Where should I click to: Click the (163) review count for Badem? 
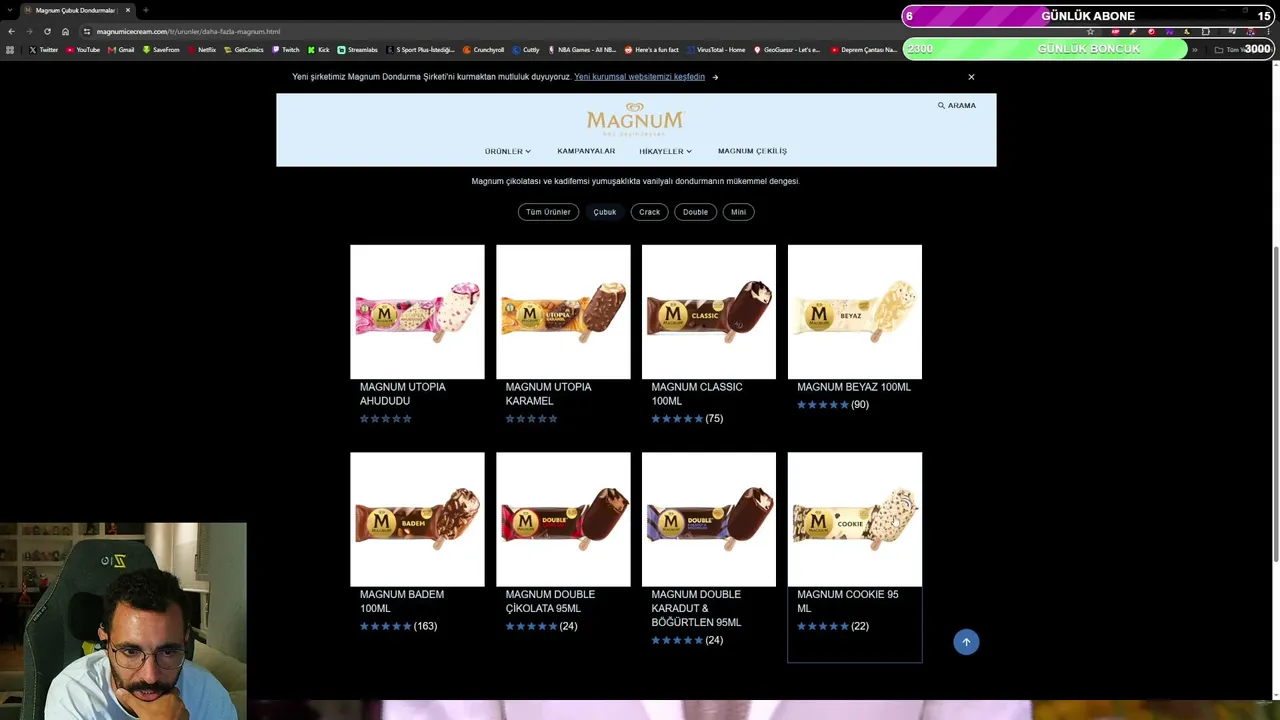click(425, 626)
